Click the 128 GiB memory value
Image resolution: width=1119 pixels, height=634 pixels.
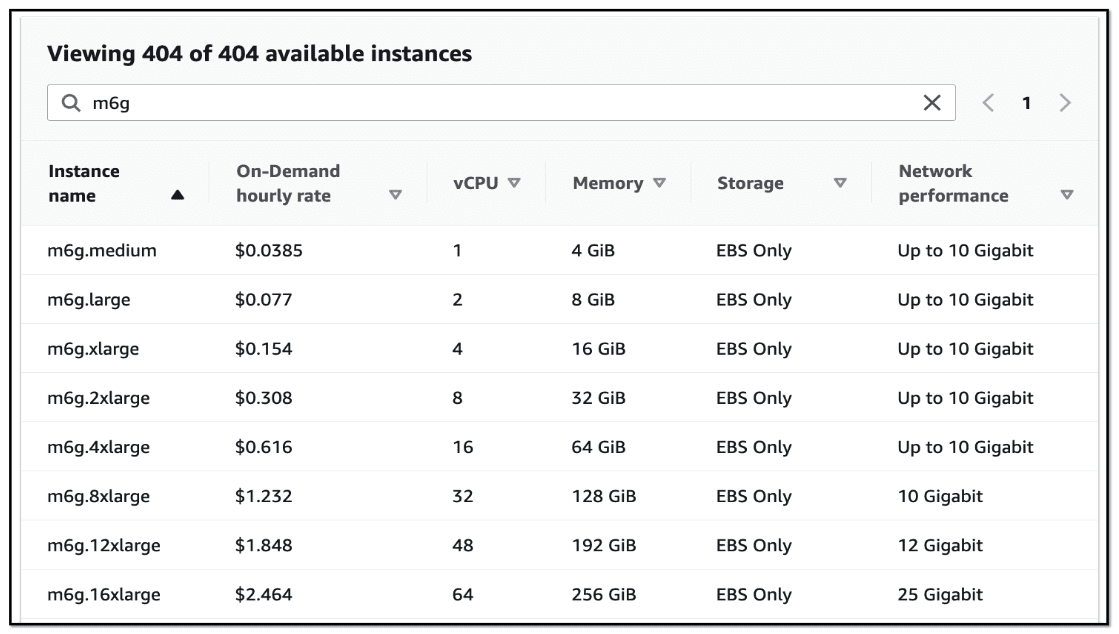pos(604,496)
